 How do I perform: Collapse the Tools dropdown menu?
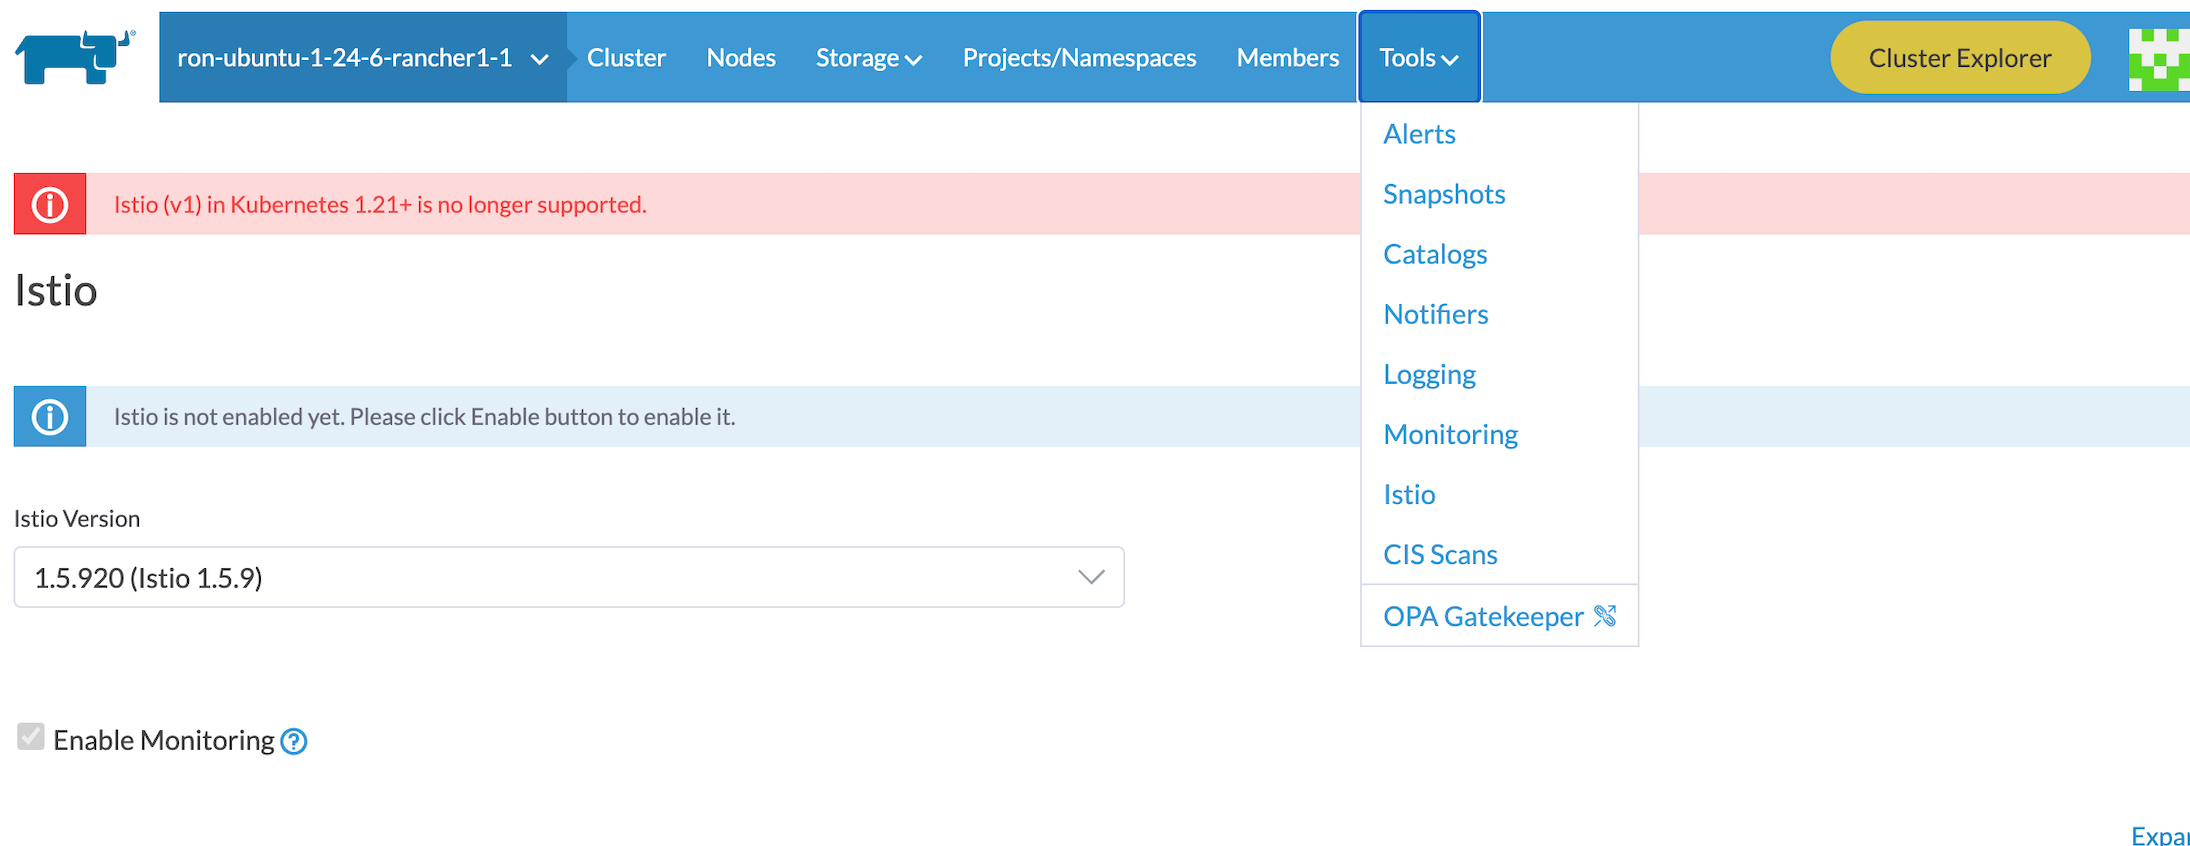coord(1418,58)
